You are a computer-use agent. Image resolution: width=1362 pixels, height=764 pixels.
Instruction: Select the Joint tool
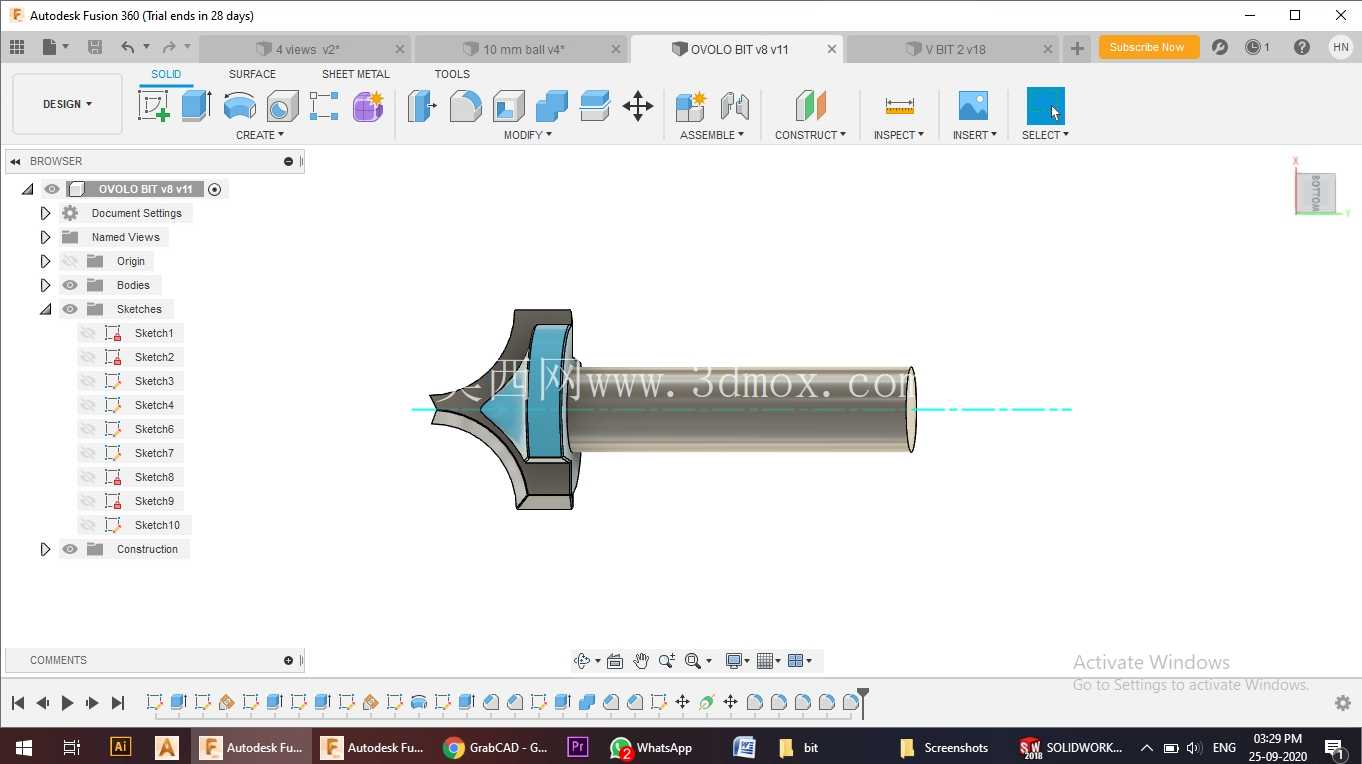734,106
